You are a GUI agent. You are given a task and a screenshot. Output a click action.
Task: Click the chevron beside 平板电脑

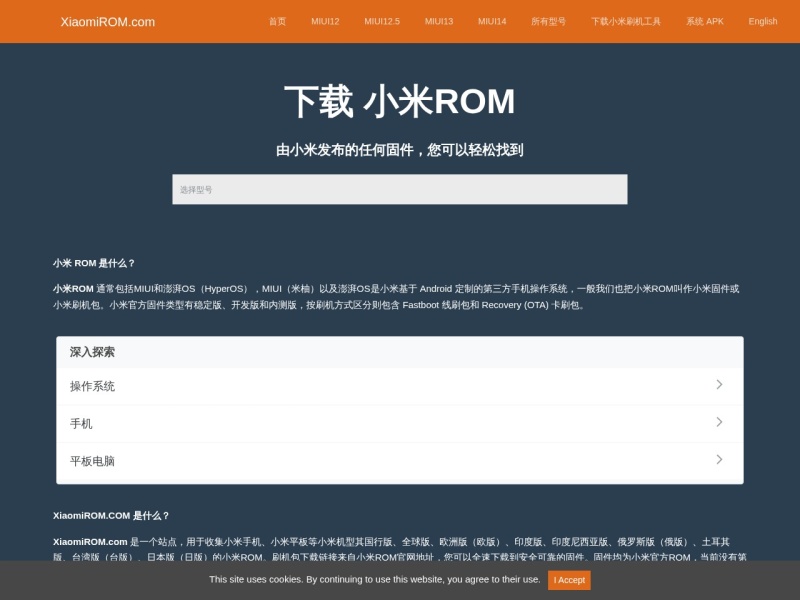coord(719,460)
